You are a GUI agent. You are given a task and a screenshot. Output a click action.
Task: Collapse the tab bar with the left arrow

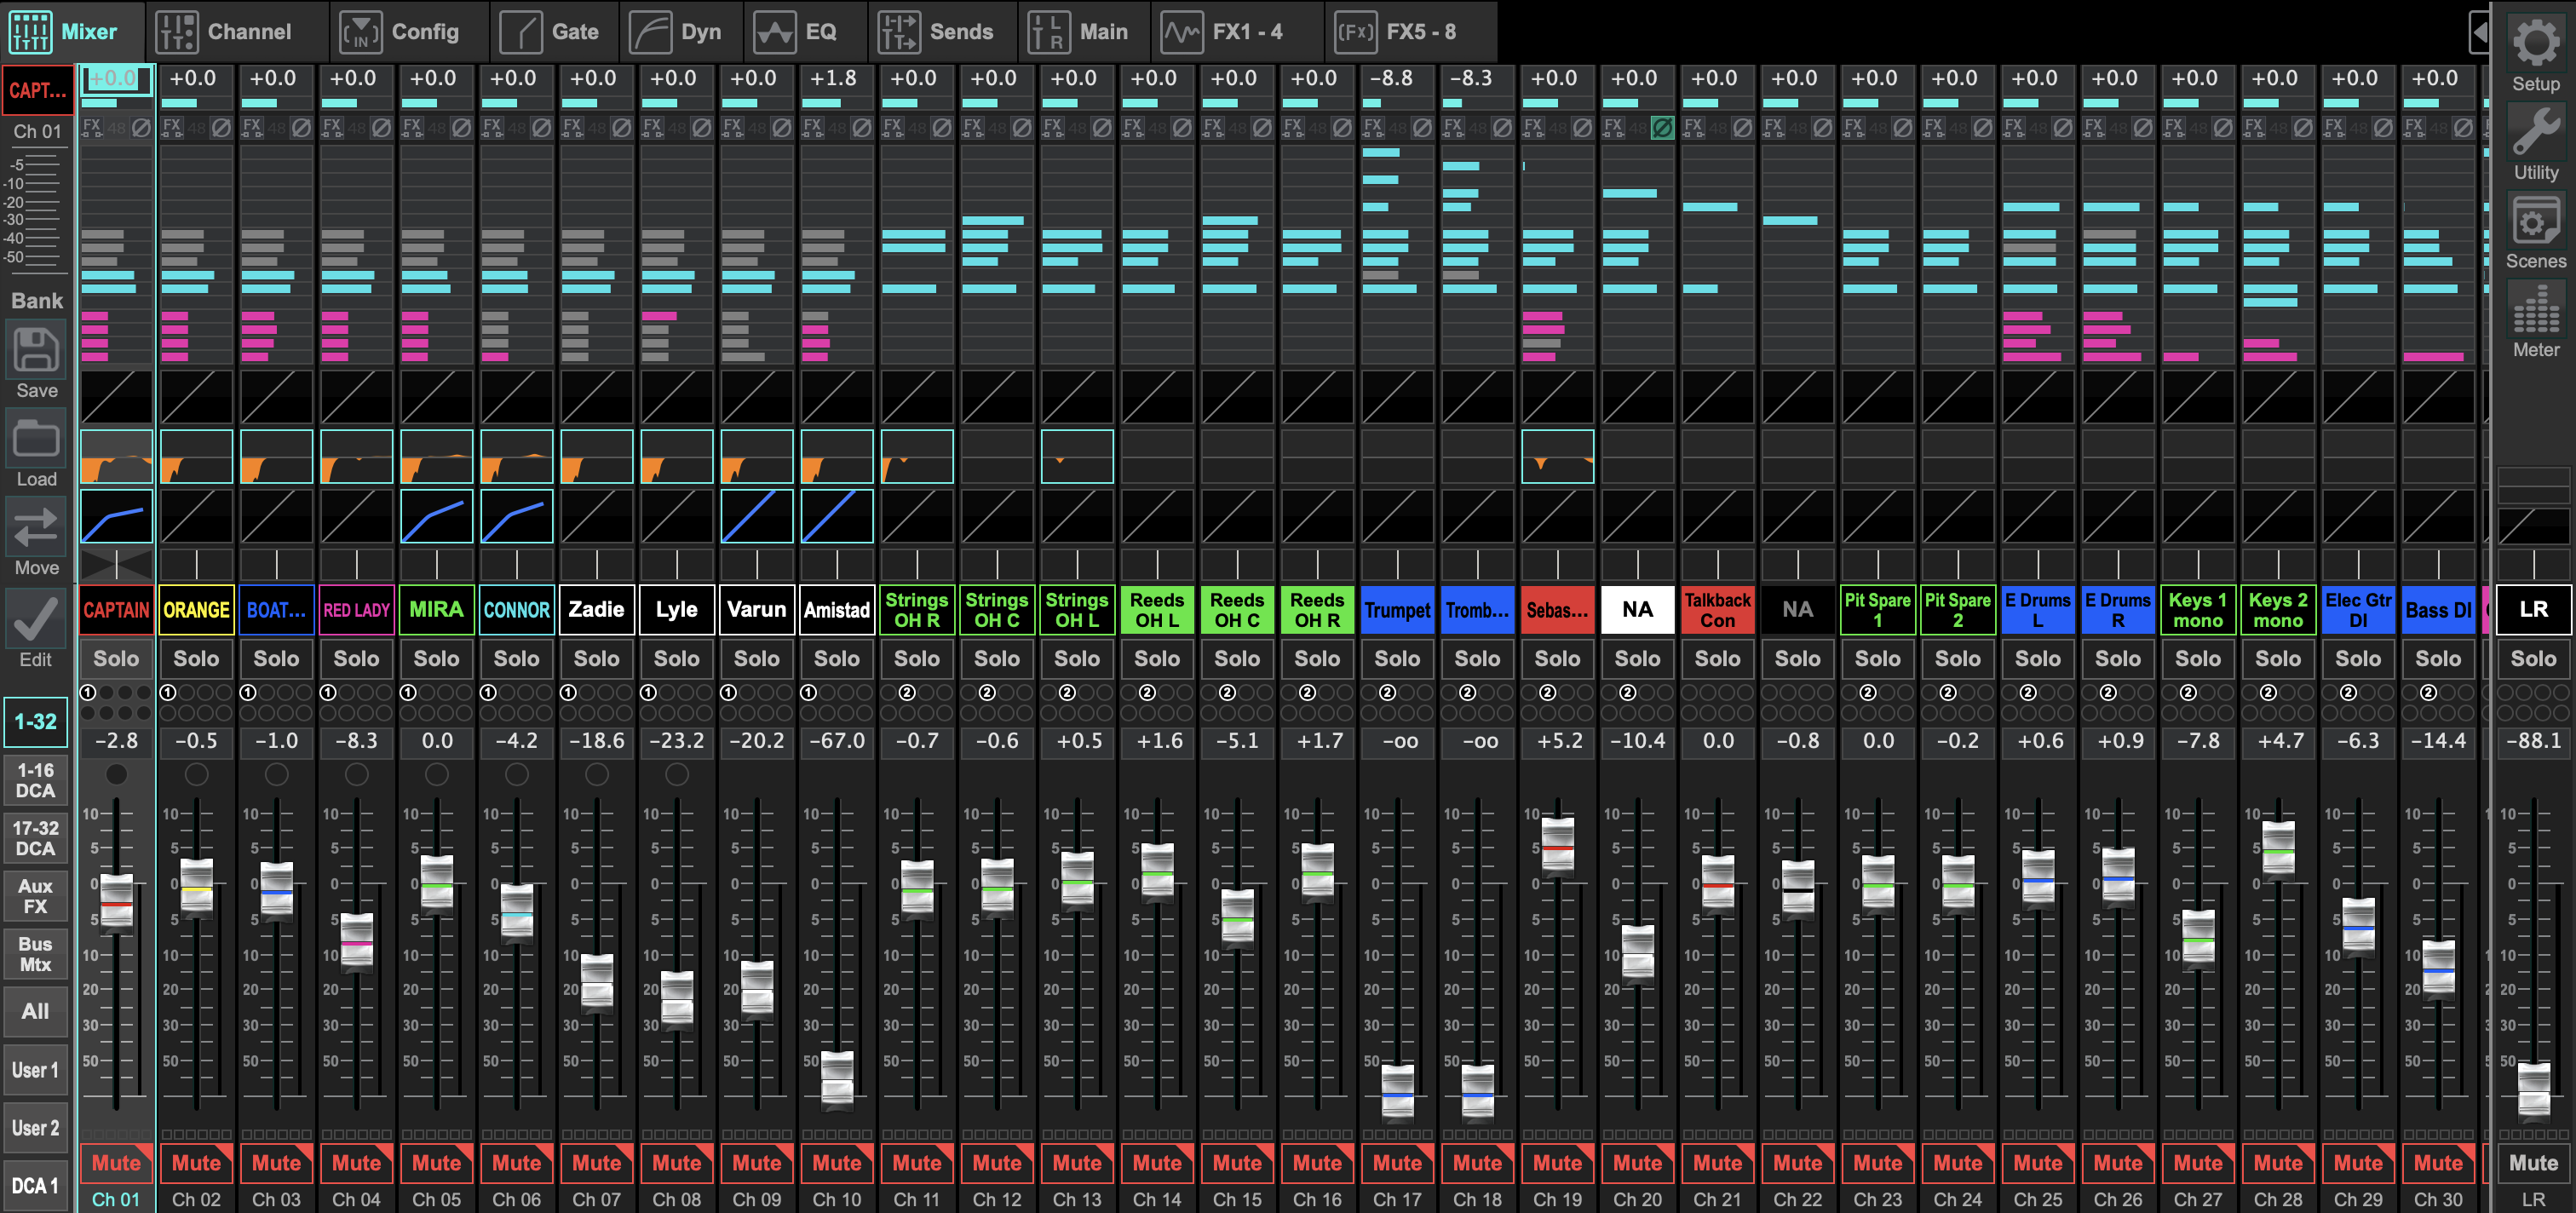pos(2481,31)
